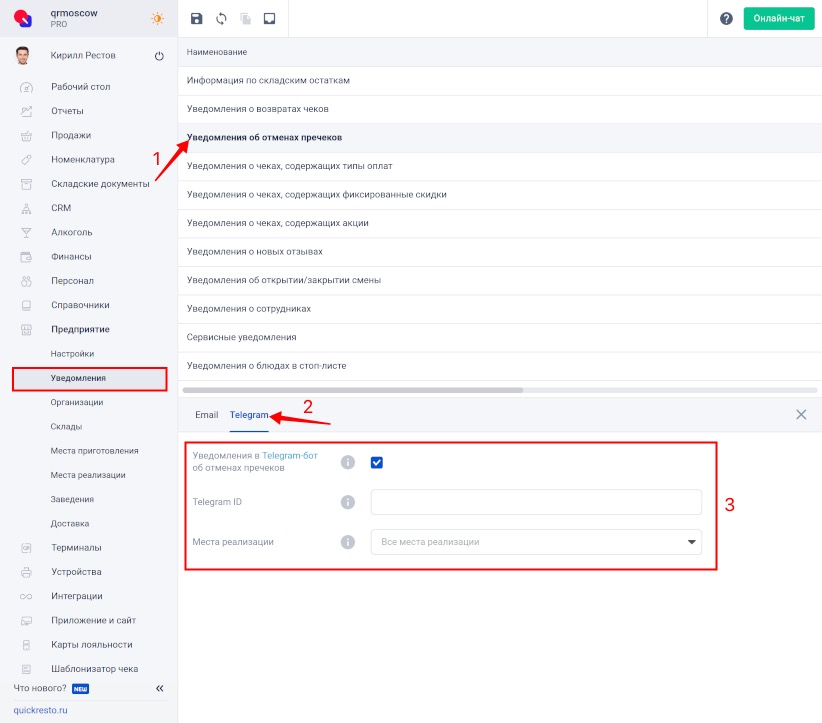Screen dimensions: 822x723
Task: Open Карты лояльности menu item
Action: pyautogui.click(x=92, y=644)
